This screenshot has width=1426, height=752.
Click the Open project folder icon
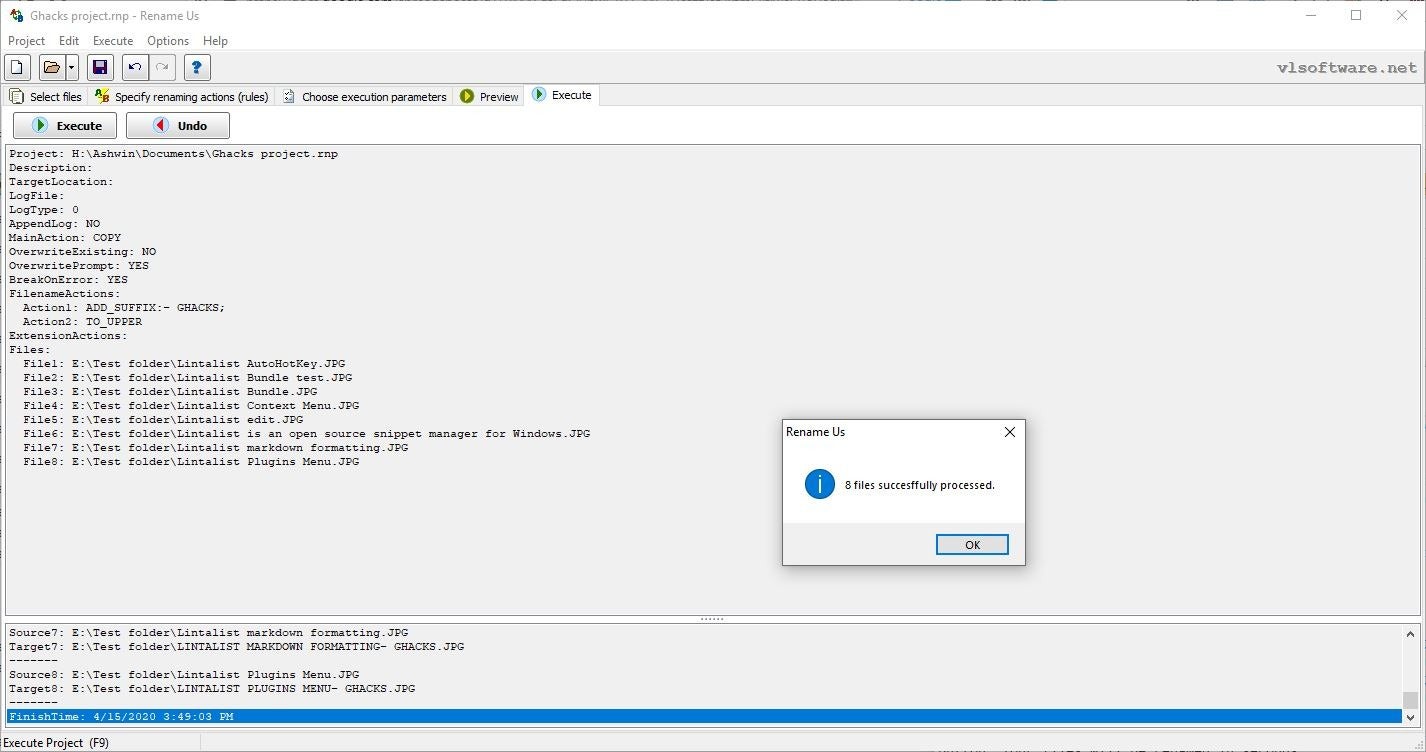click(x=51, y=68)
